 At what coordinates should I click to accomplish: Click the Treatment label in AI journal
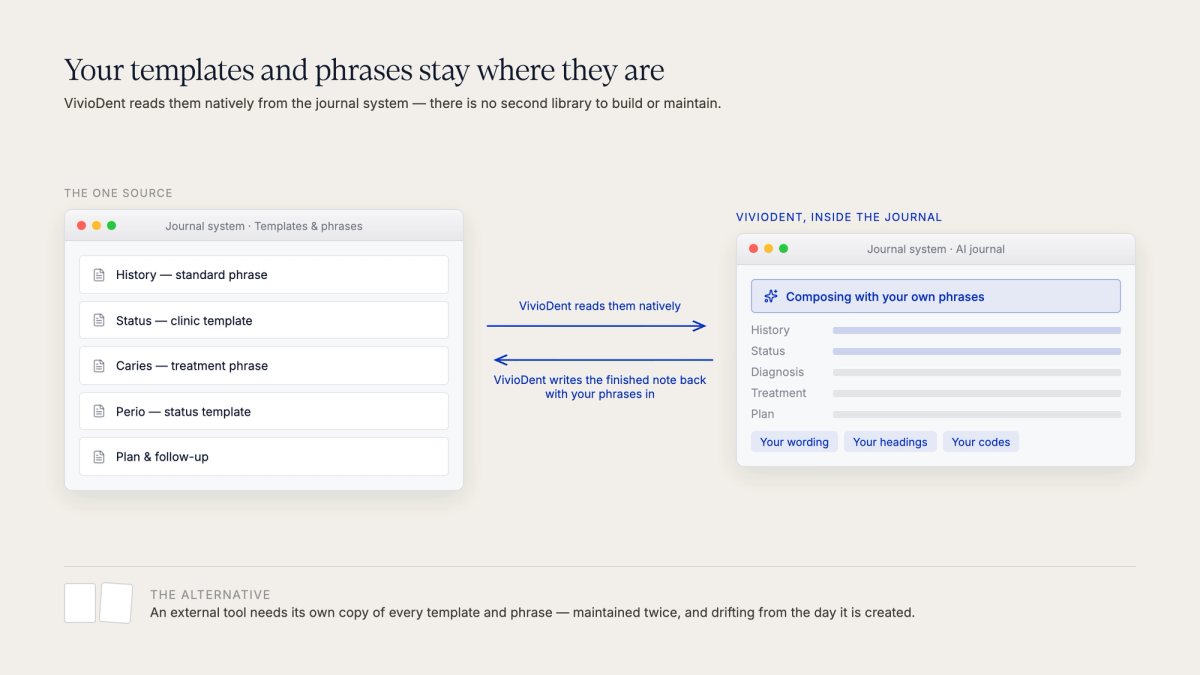[x=778, y=393]
